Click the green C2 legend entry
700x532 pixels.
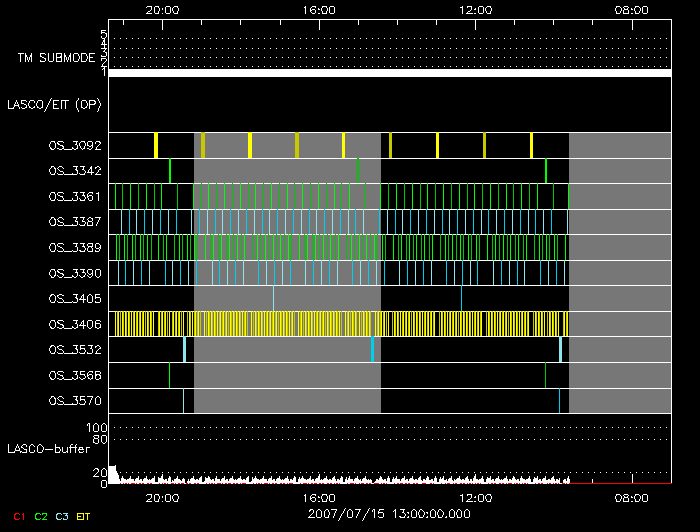(41, 516)
